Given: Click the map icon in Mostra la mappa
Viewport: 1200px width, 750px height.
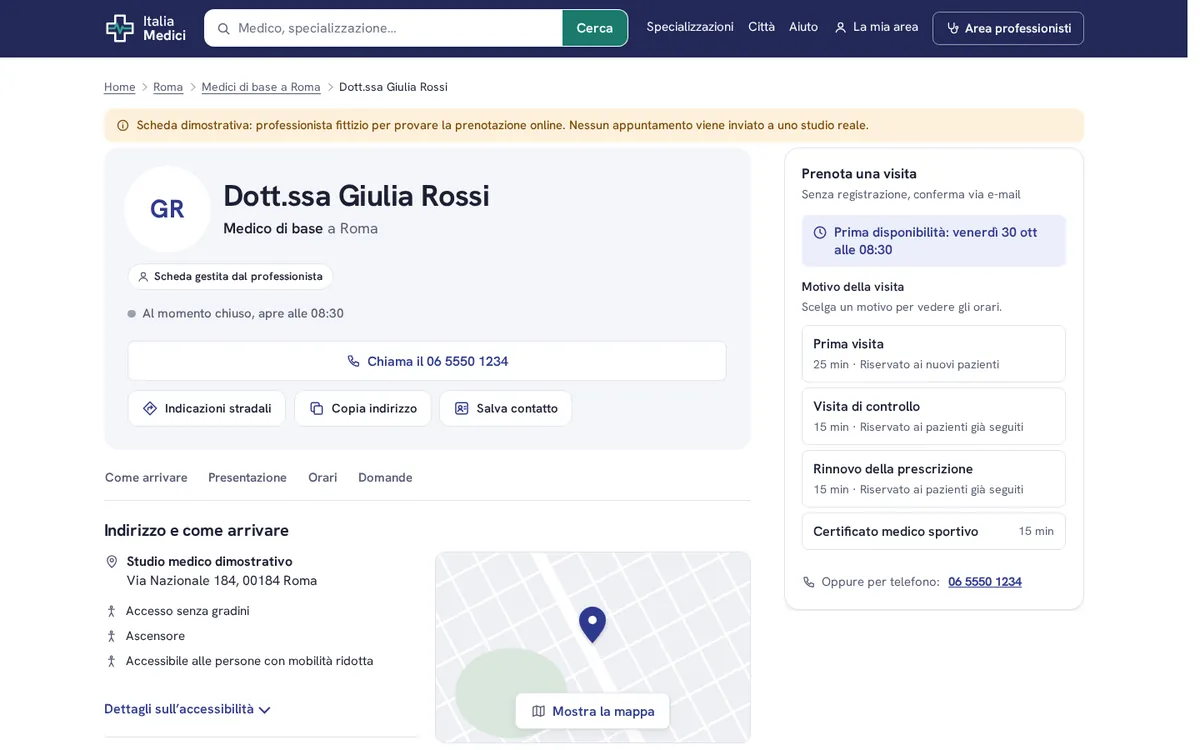Looking at the screenshot, I should point(538,711).
